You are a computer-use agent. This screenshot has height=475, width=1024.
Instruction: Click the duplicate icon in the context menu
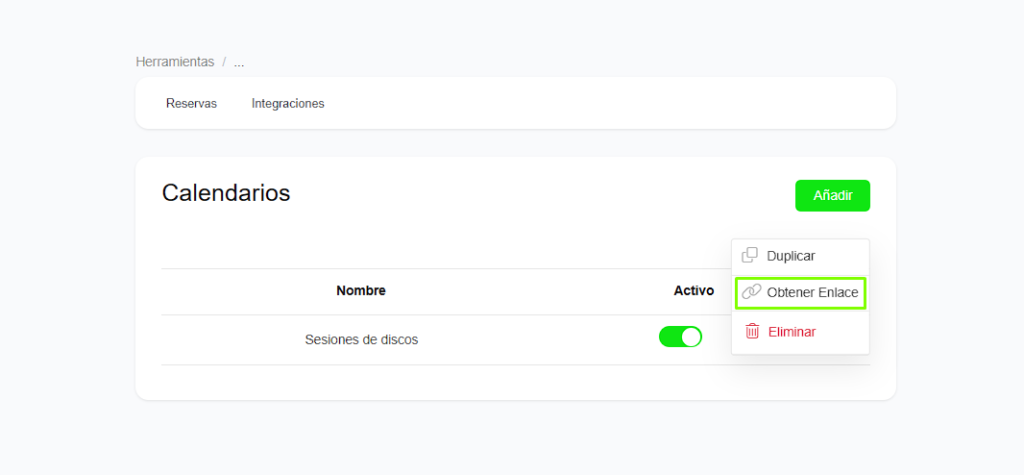[x=750, y=256]
